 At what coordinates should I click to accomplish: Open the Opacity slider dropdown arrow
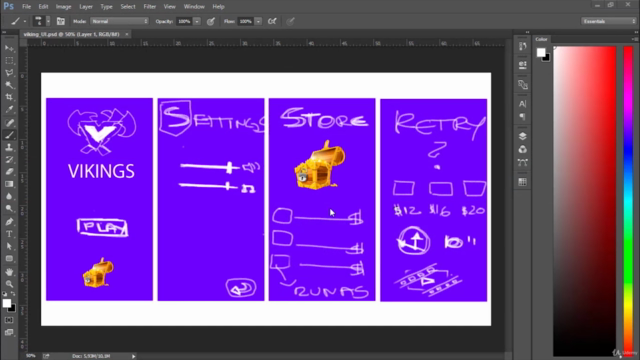coord(197,21)
